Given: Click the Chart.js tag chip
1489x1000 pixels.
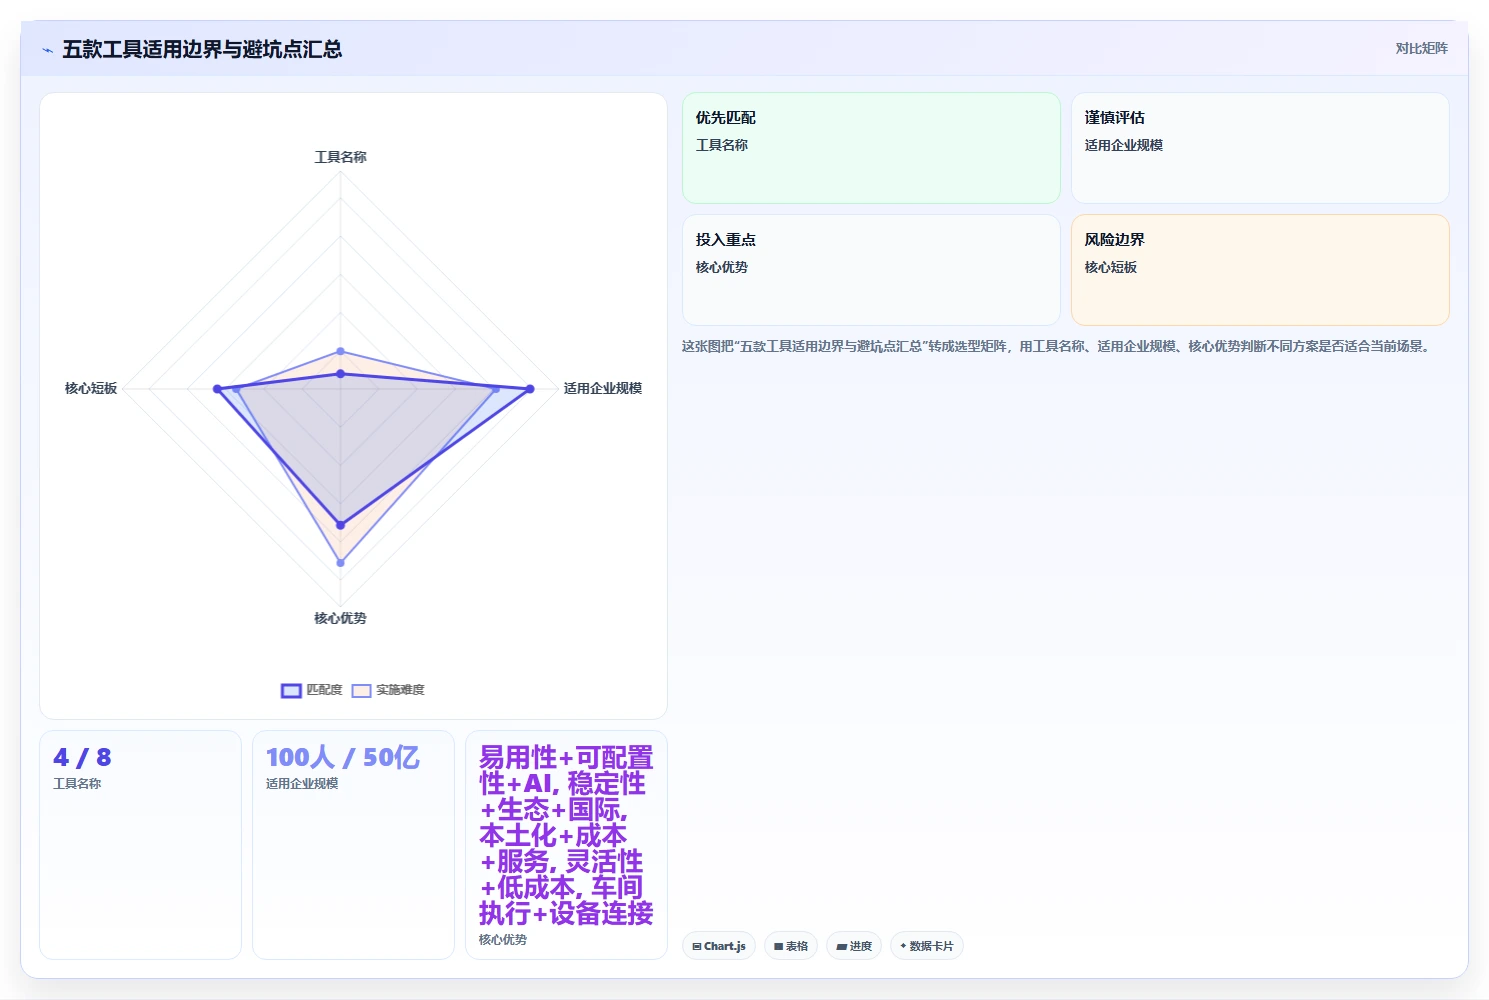Looking at the screenshot, I should [x=719, y=946].
